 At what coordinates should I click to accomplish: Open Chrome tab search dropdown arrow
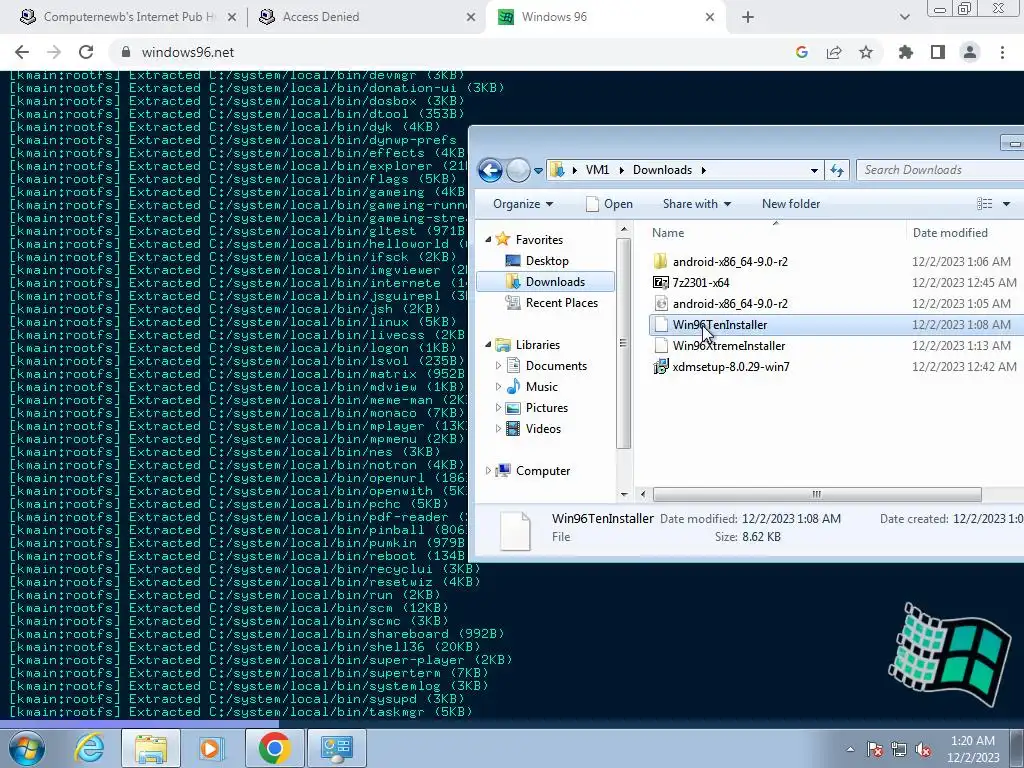904,17
